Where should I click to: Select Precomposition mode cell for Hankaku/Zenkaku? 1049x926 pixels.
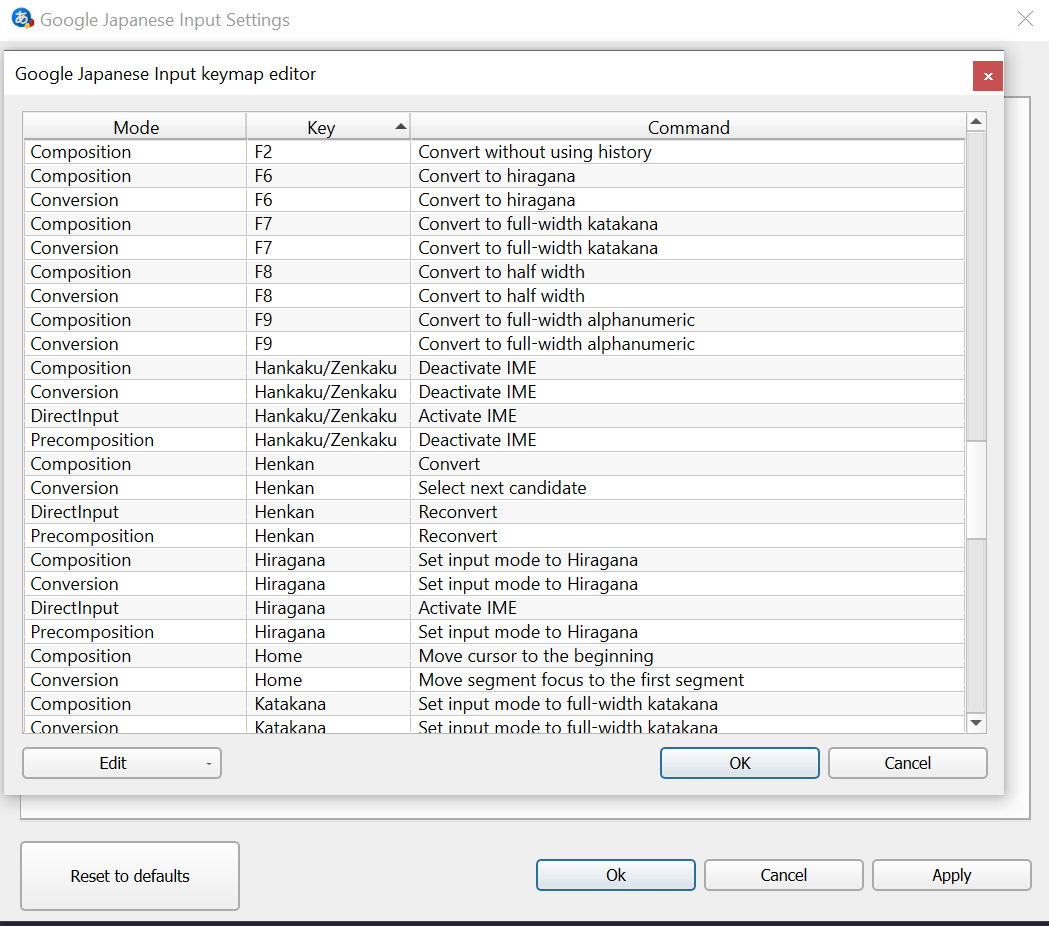[135, 440]
